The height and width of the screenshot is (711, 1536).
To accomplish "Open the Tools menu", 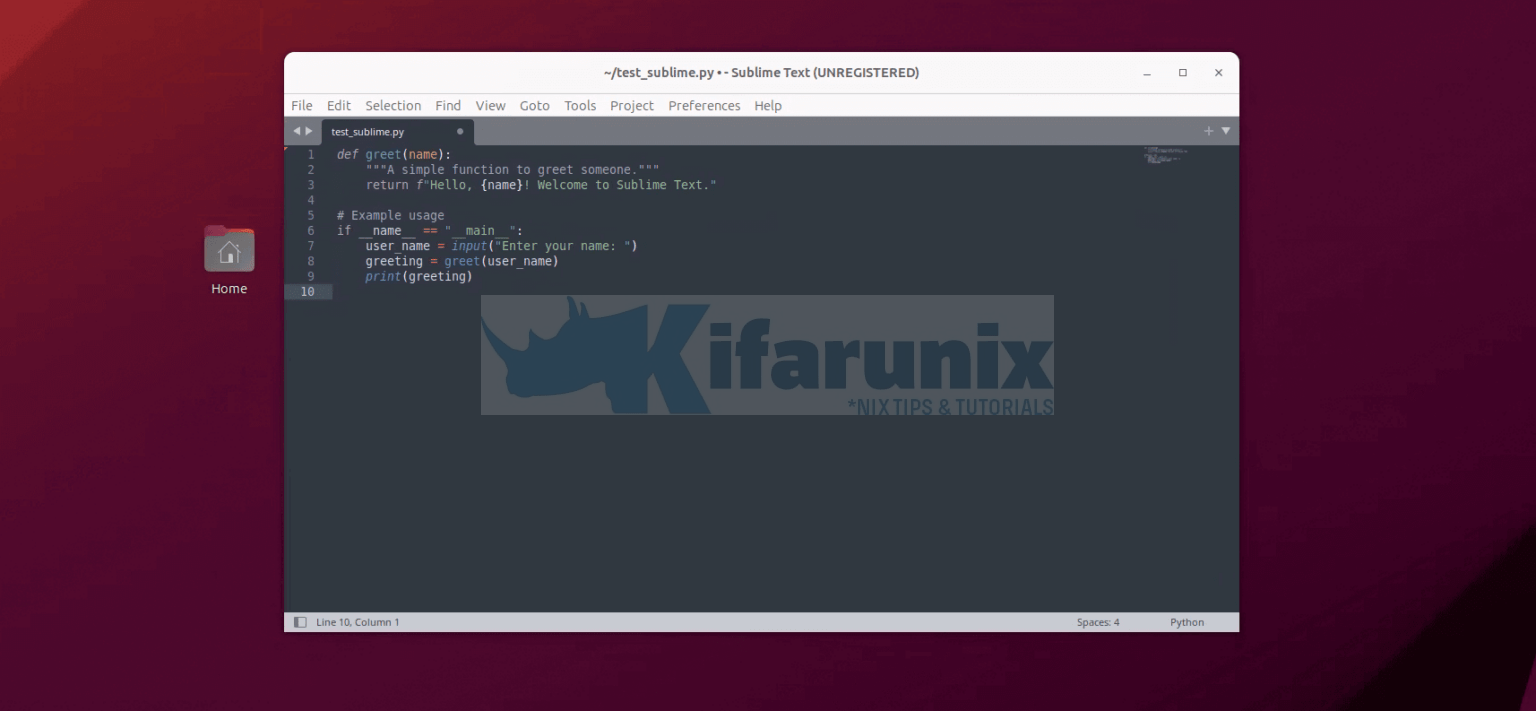I will point(580,105).
